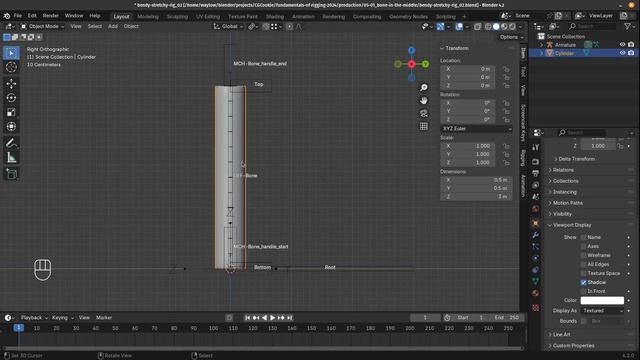Hide Armature in viewport via eye icon

(622, 44)
